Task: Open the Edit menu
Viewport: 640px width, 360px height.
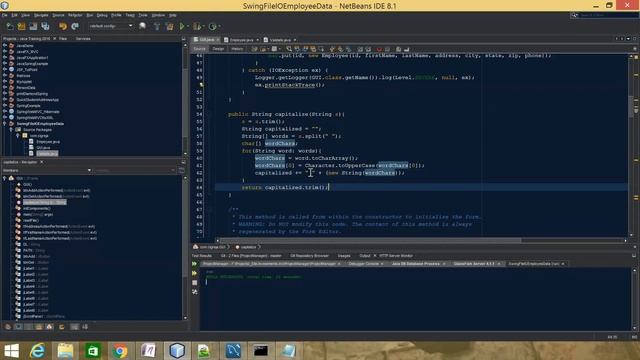Action: point(14,15)
